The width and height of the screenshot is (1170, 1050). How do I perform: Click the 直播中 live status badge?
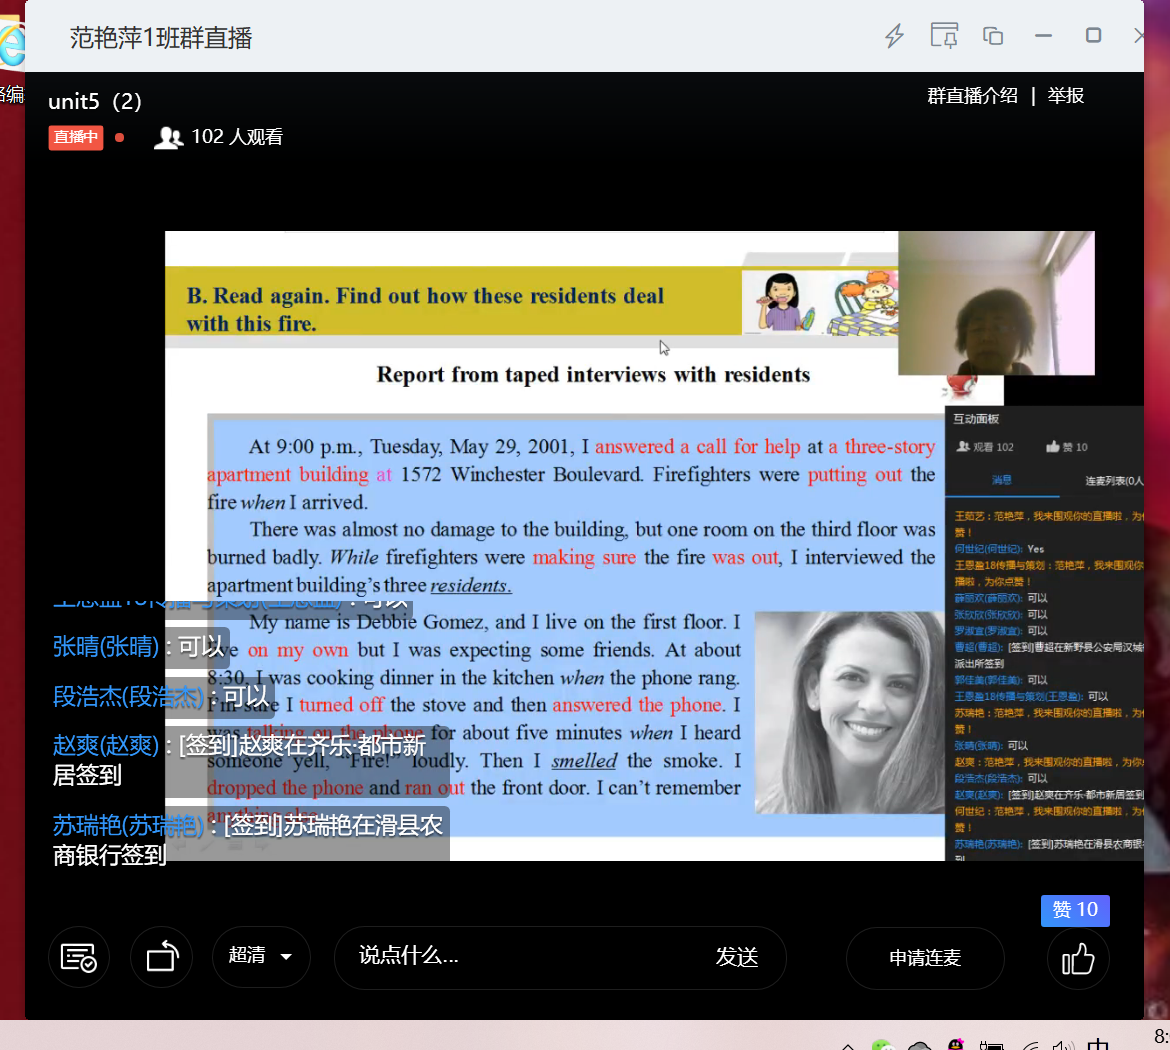76,137
